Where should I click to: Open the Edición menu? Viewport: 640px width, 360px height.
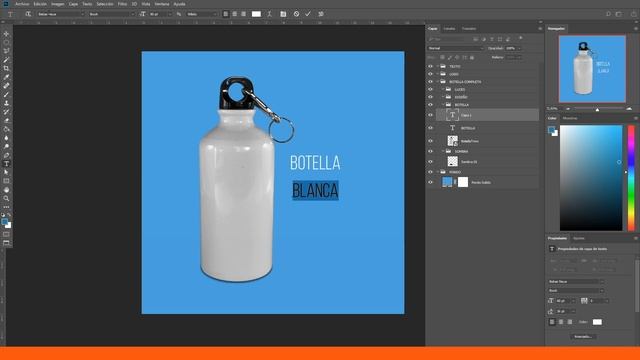tap(40, 4)
